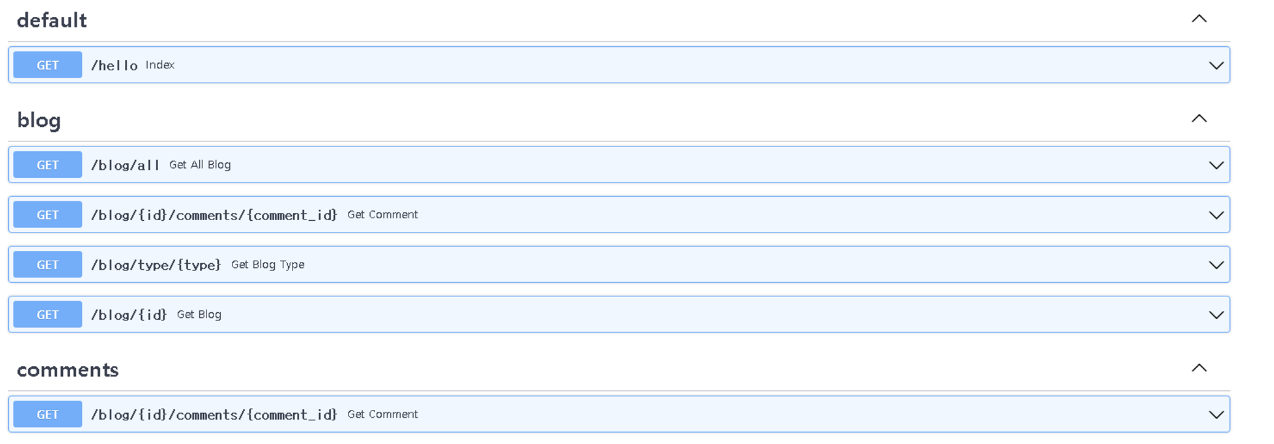Expand the /blog/type/{type} endpoint chevron
The height and width of the screenshot is (444, 1274).
[1216, 266]
